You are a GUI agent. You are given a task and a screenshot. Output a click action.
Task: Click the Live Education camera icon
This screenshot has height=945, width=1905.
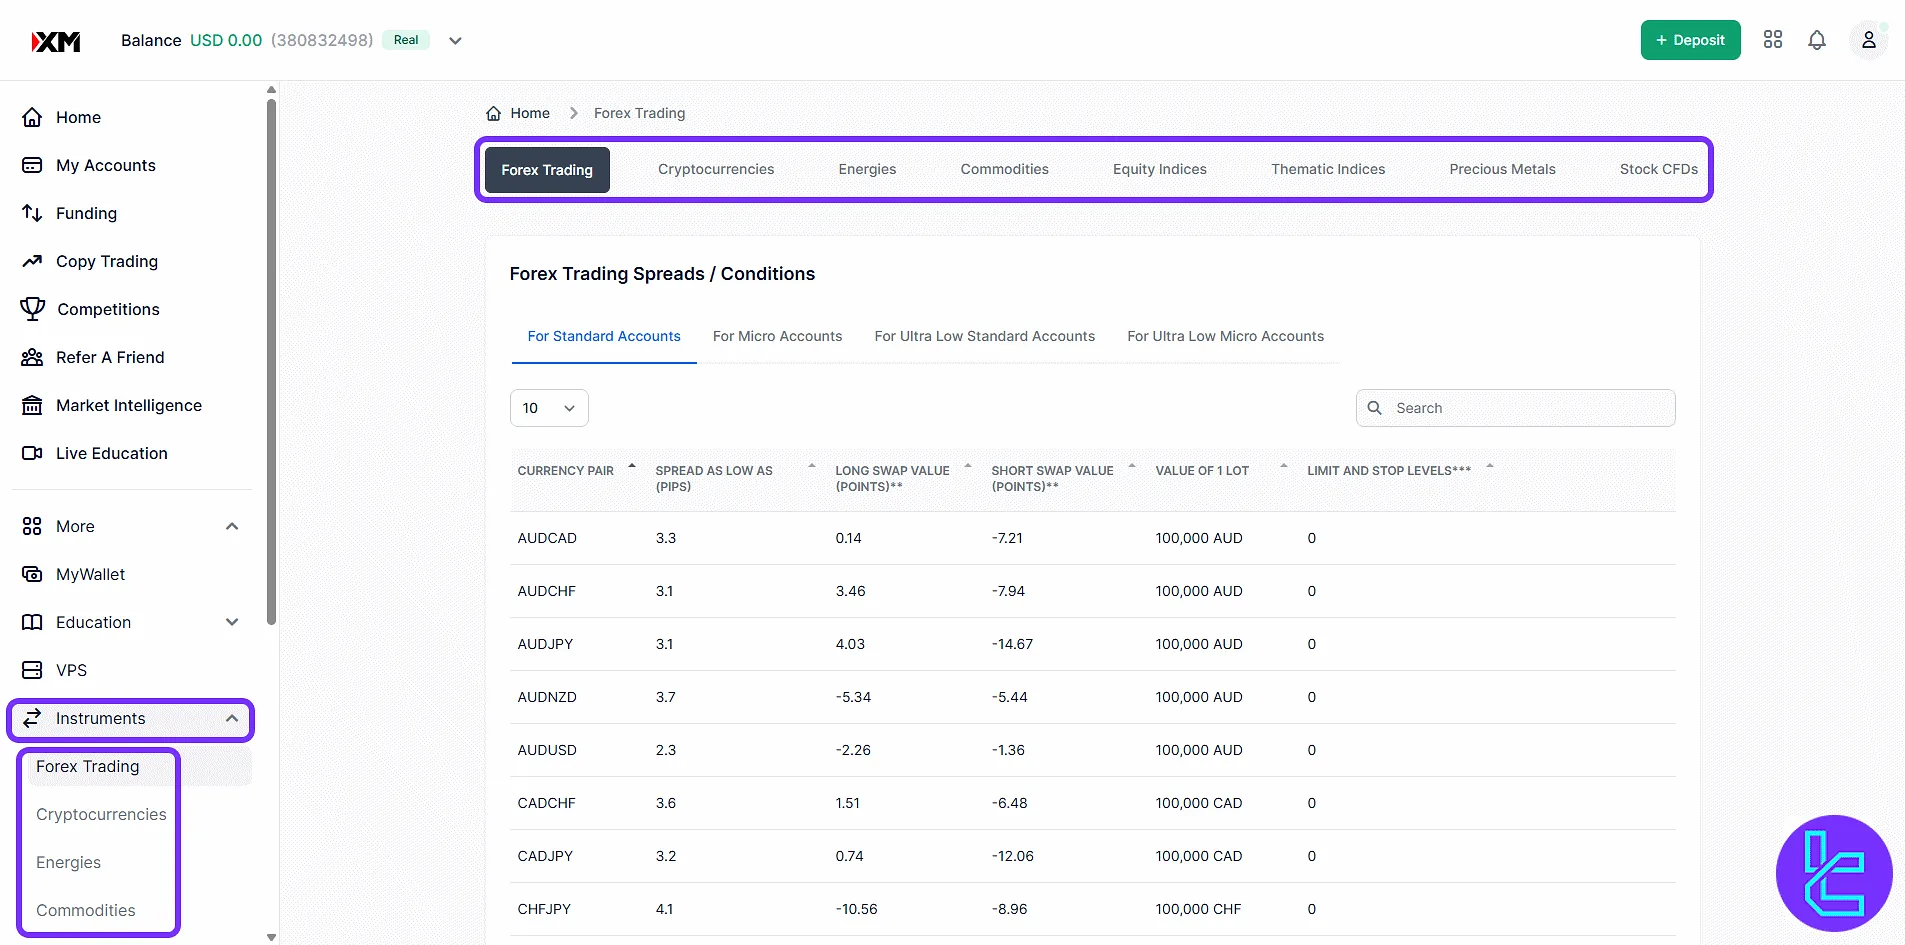click(32, 453)
